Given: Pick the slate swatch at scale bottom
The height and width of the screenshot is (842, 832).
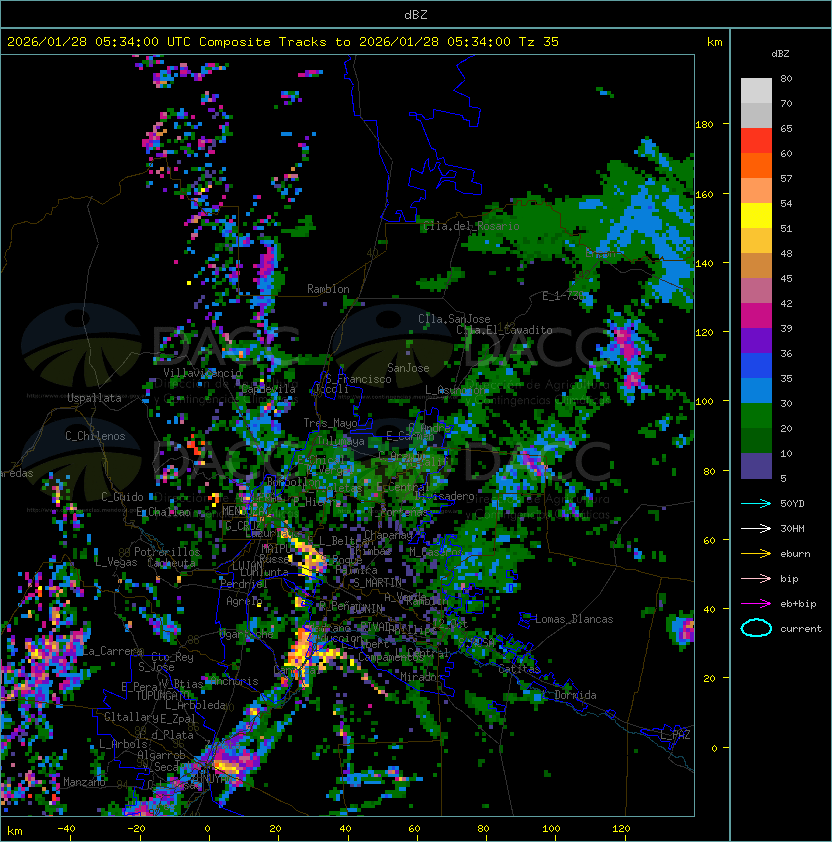Looking at the screenshot, I should [756, 466].
